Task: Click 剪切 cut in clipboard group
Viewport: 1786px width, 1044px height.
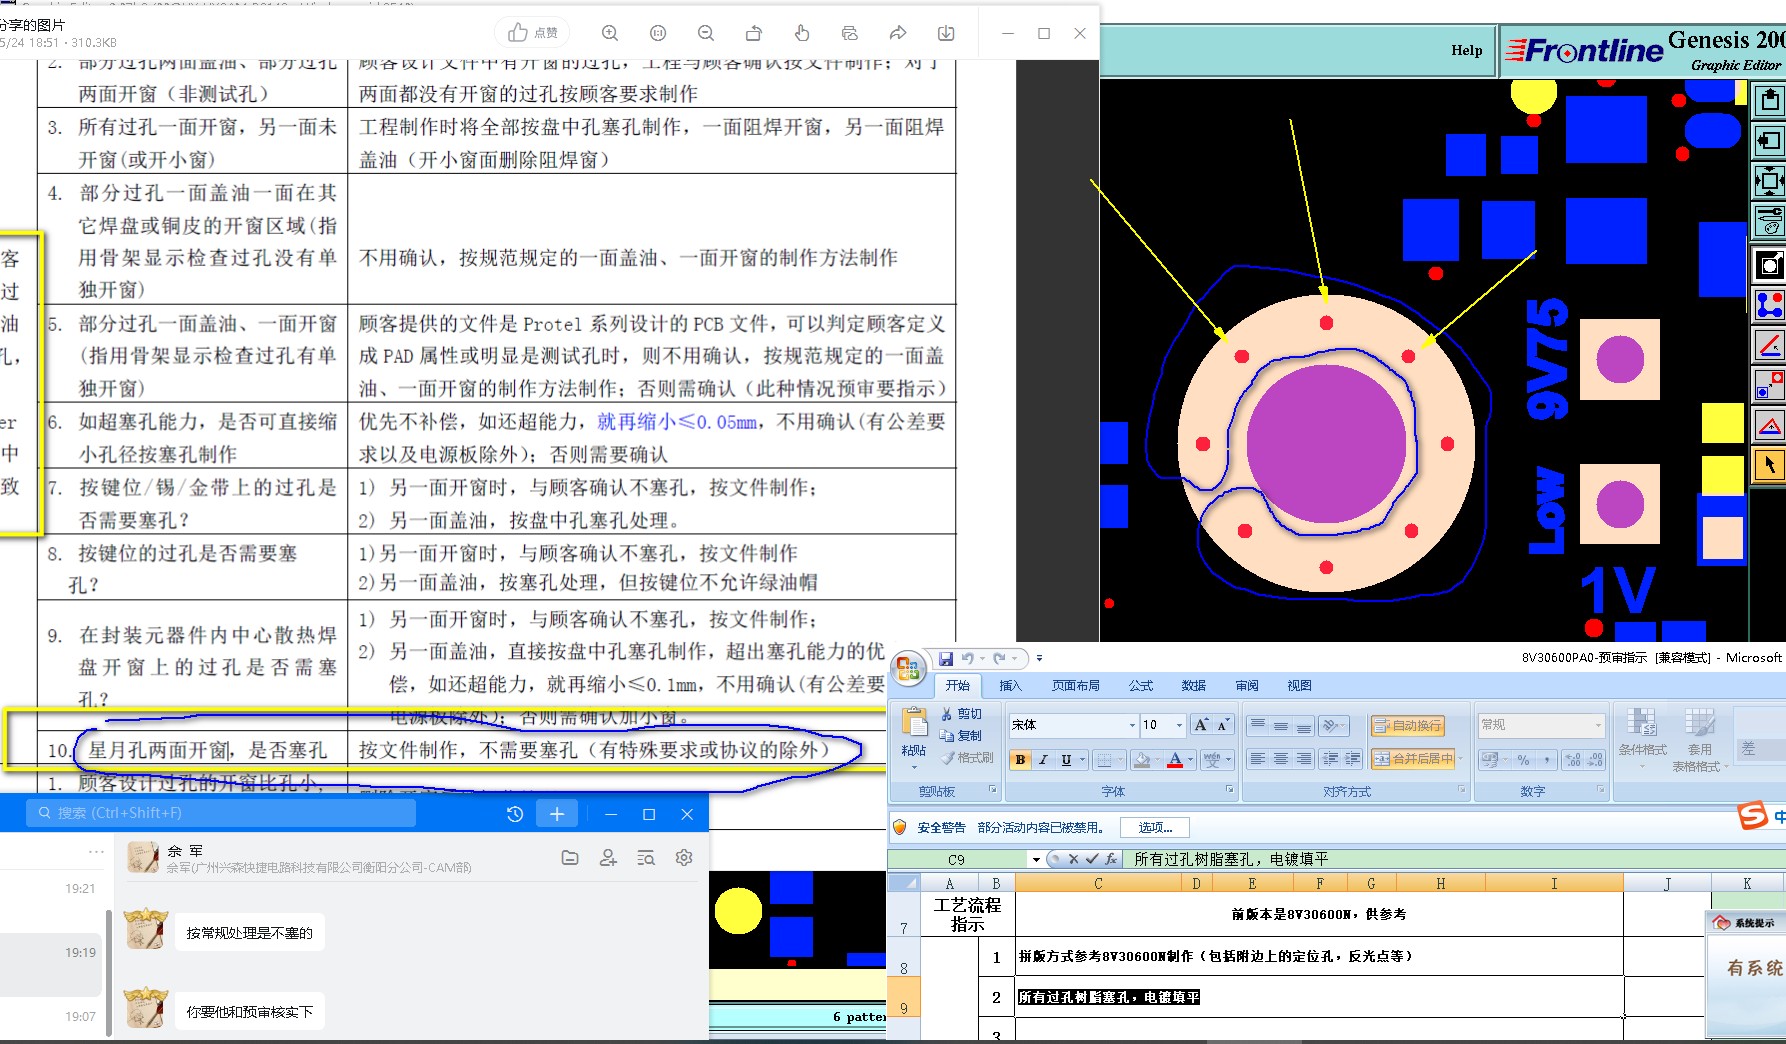Action: pyautogui.click(x=961, y=714)
